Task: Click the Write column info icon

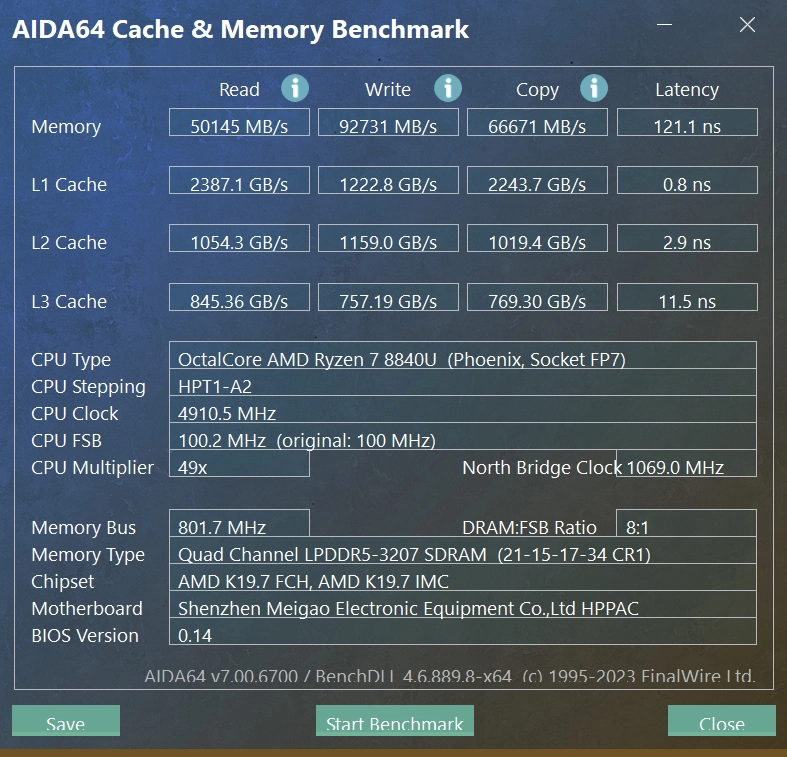Action: tap(448, 88)
